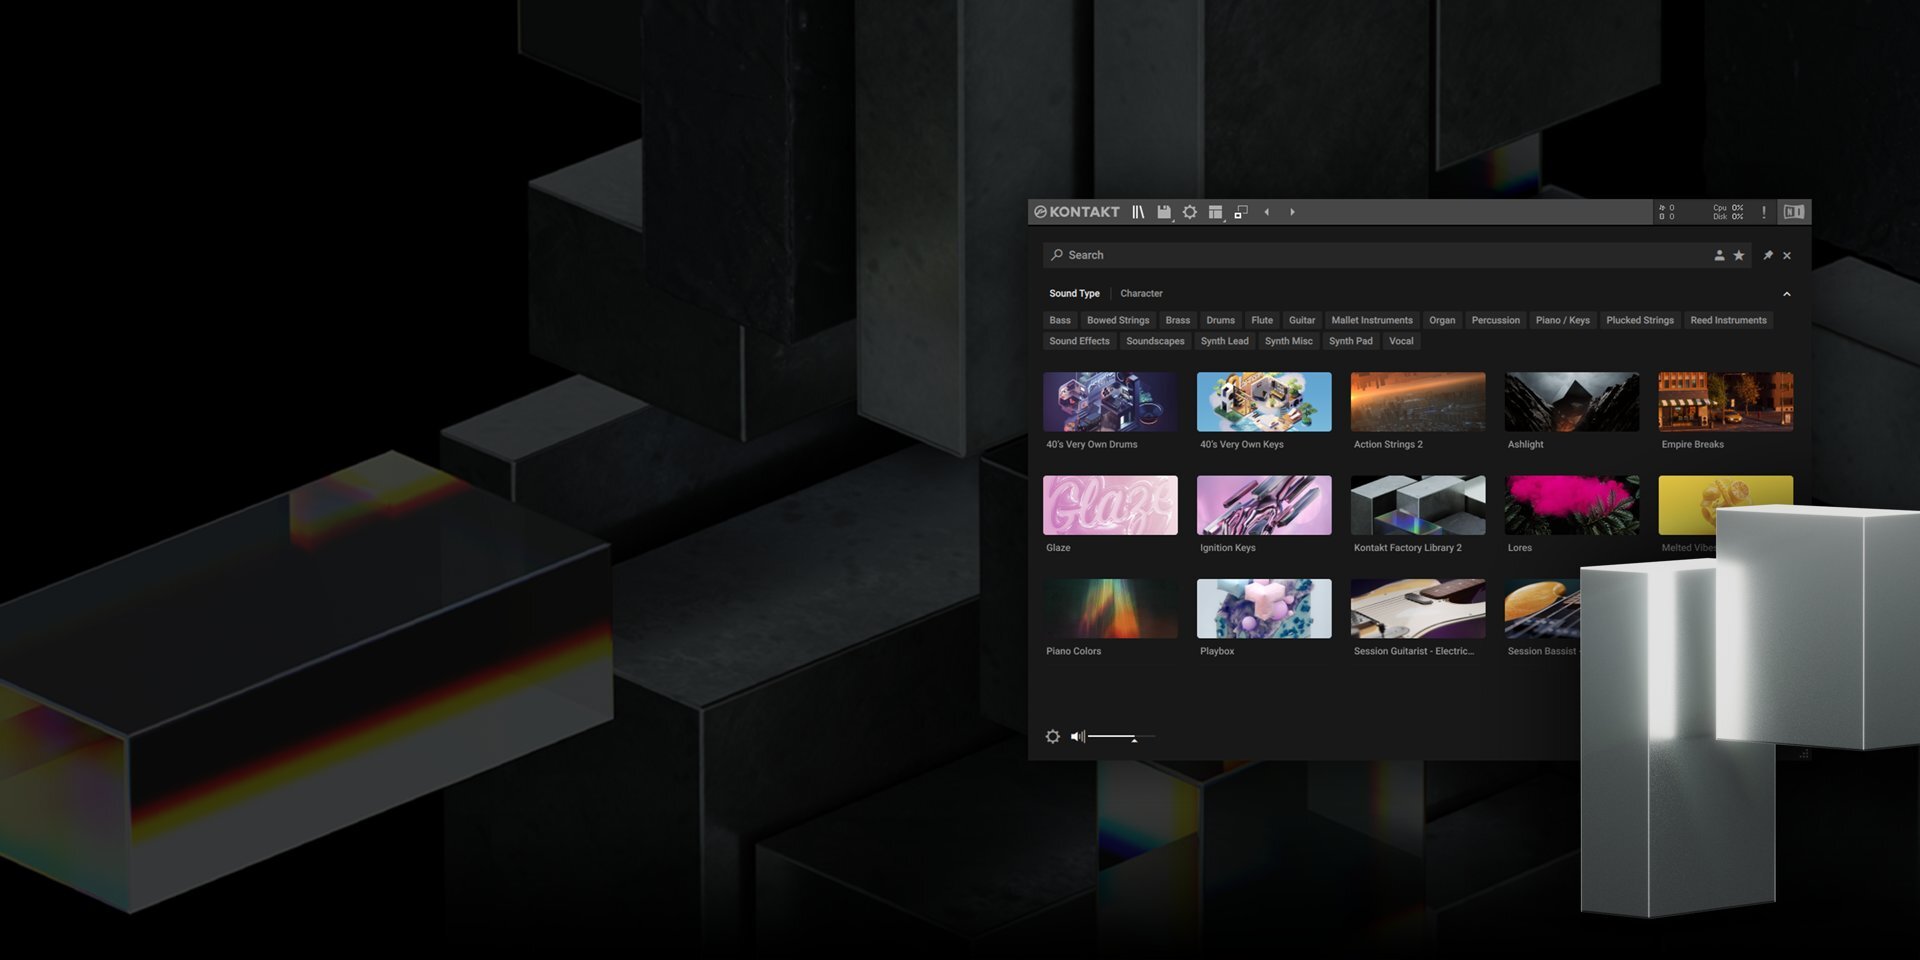
Task: Open the Session Guitarist Electric thumbnail
Action: pos(1418,609)
